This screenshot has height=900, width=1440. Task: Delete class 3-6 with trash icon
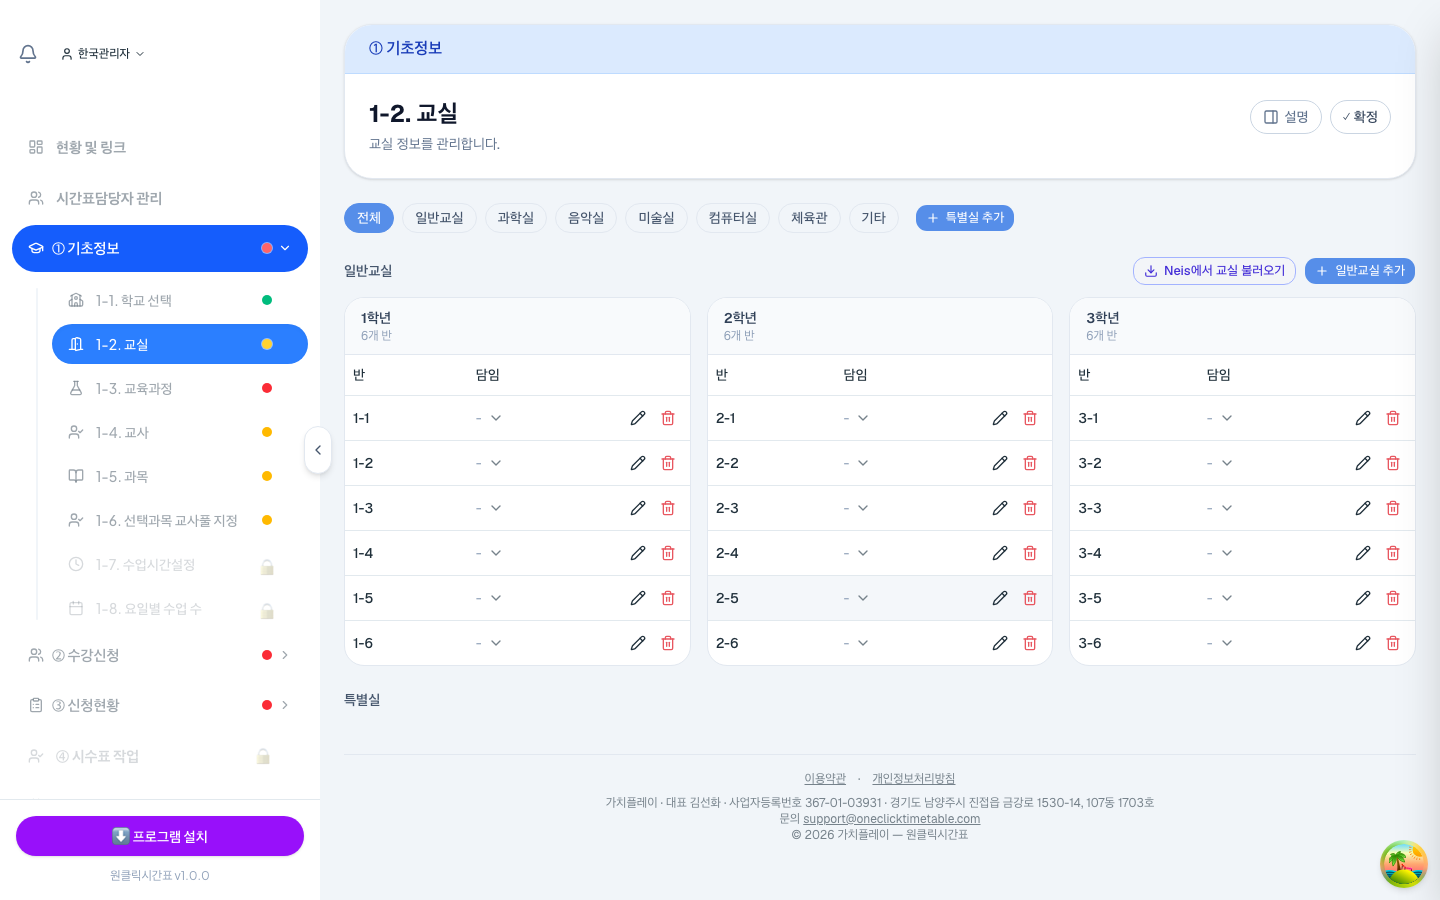coord(1393,643)
